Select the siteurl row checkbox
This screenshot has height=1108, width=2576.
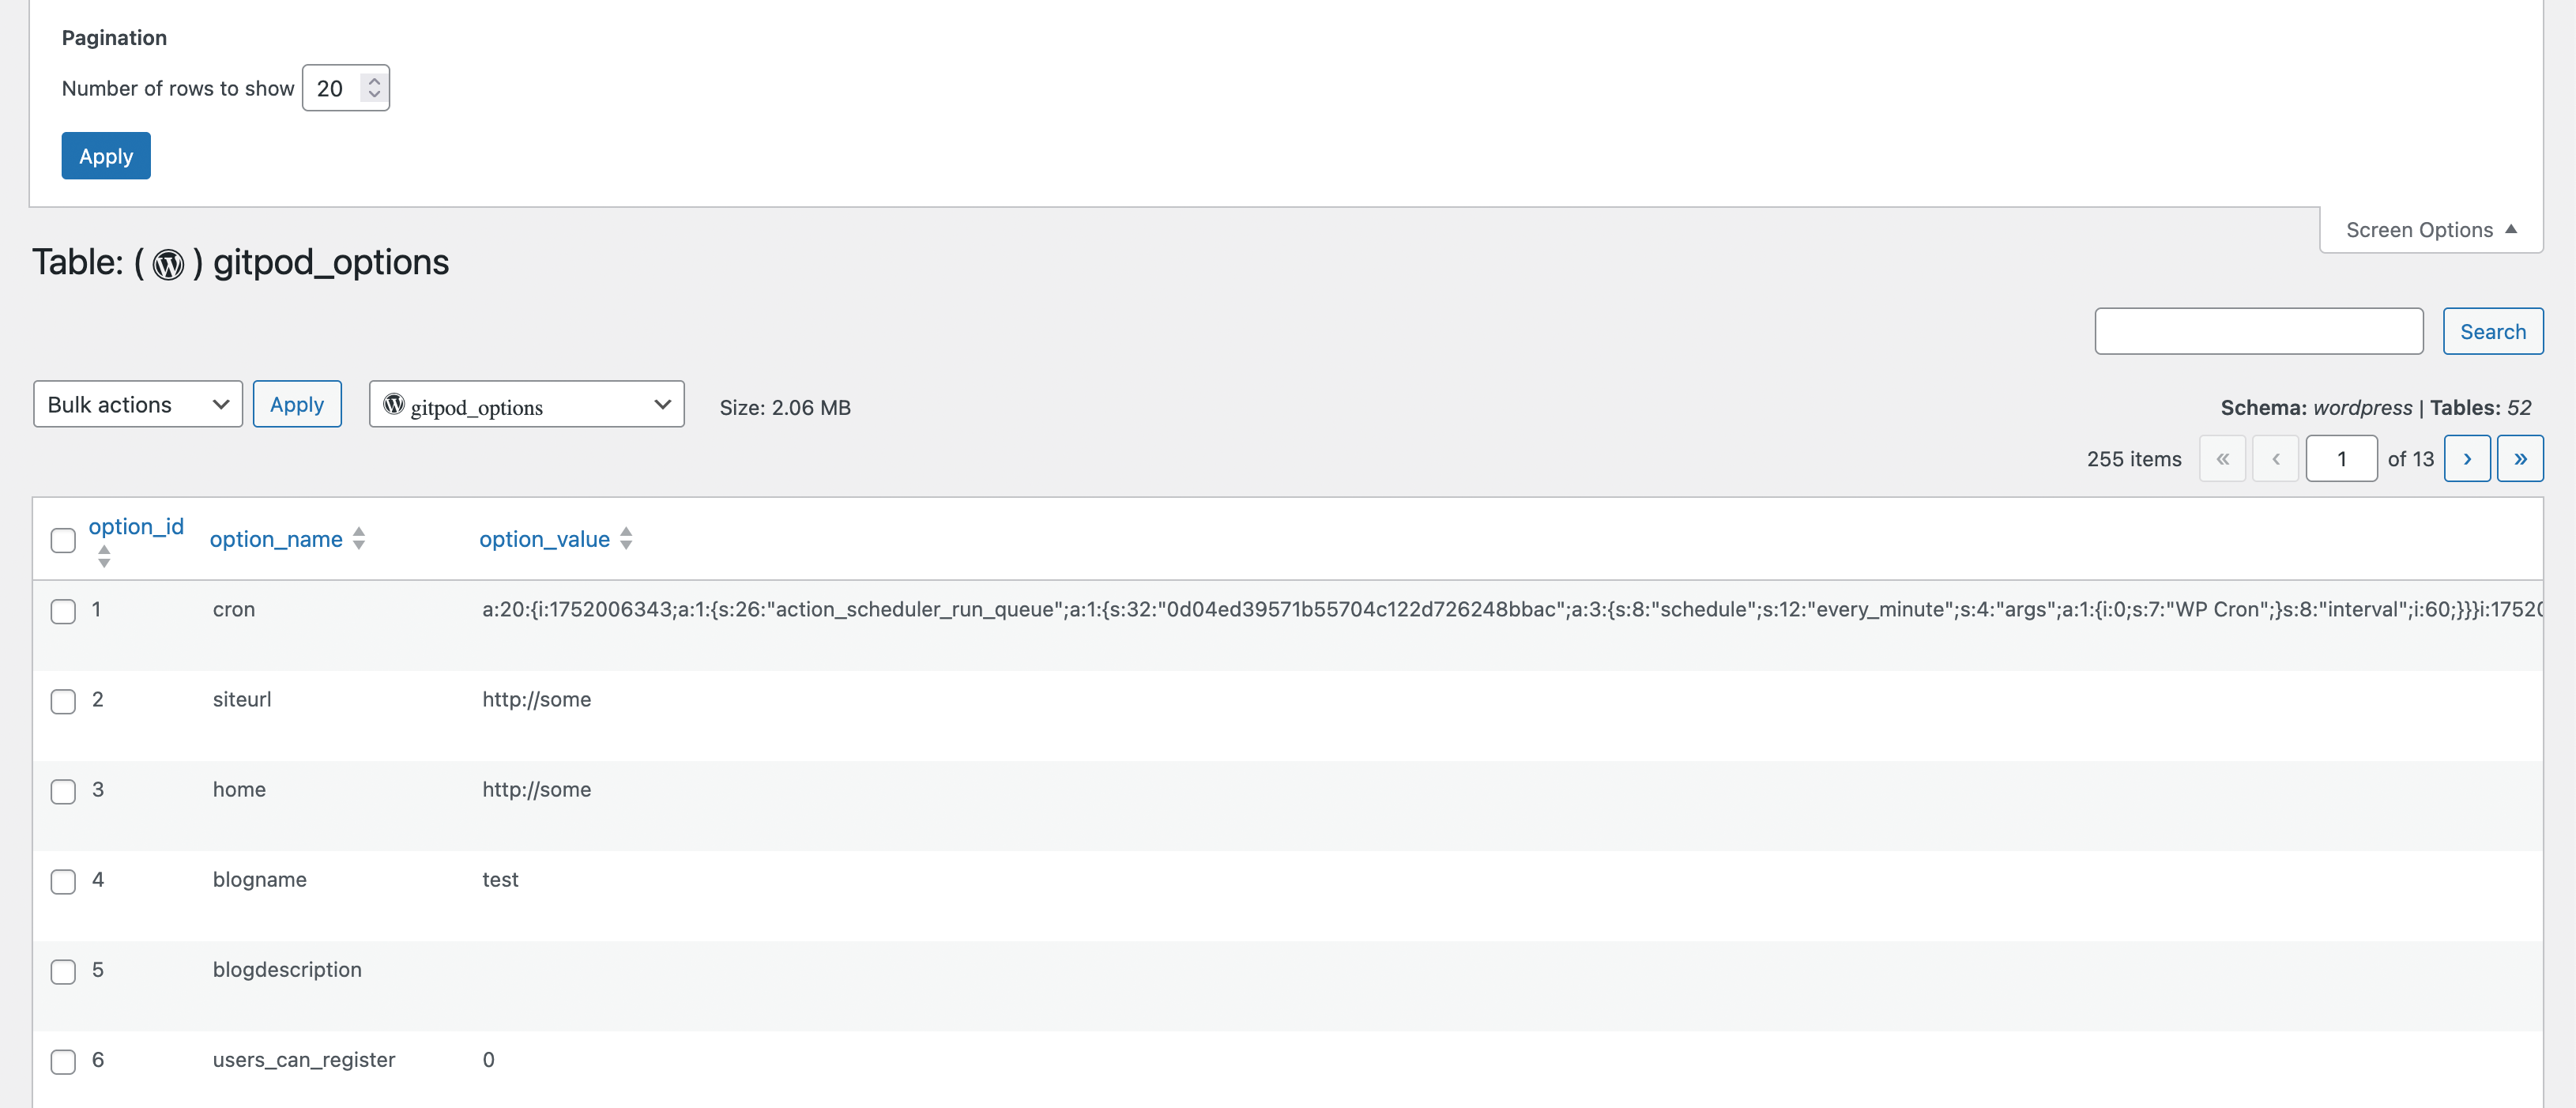[63, 701]
